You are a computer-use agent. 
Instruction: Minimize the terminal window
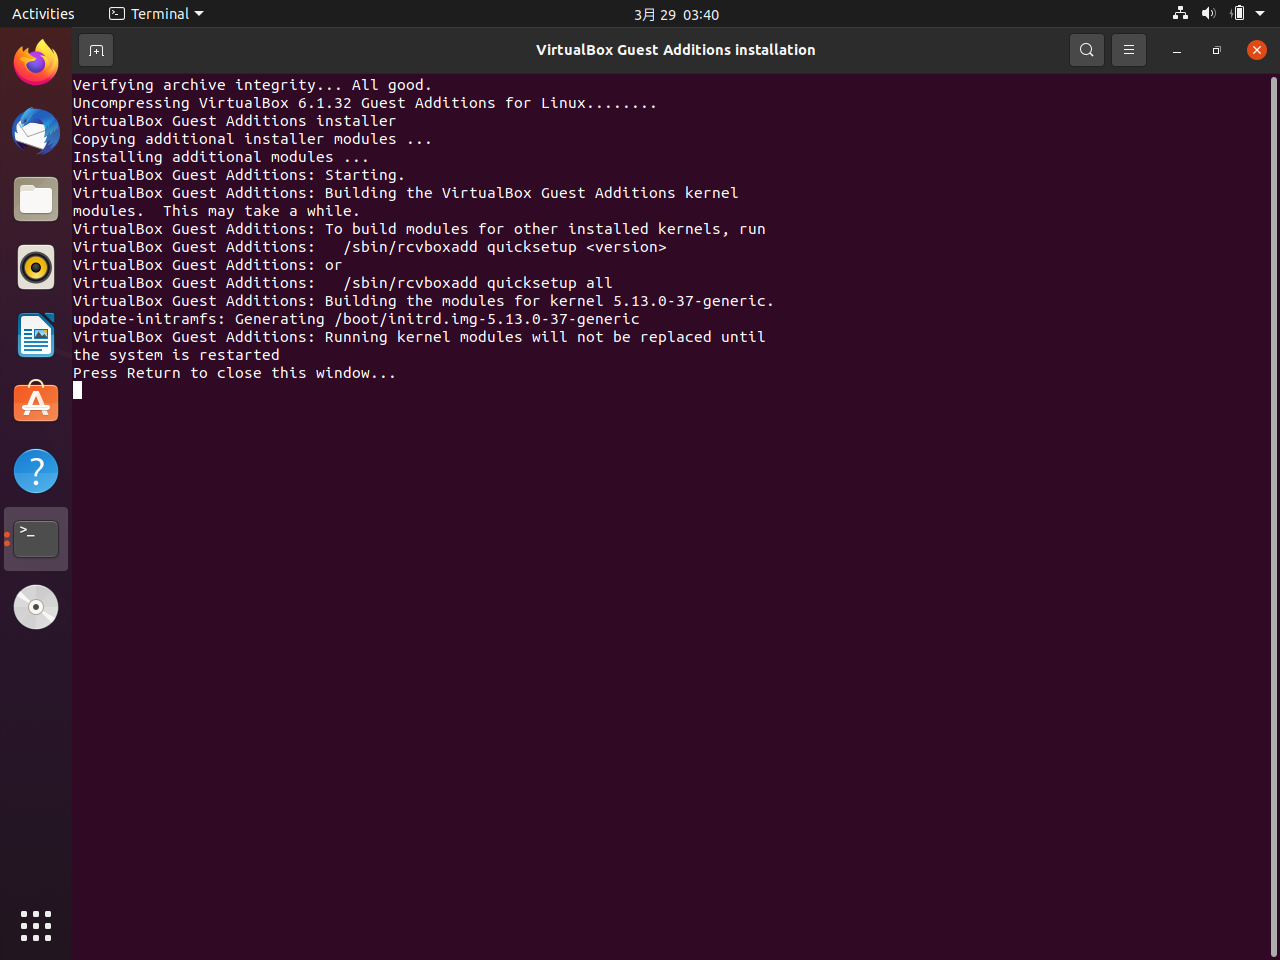[1177, 50]
